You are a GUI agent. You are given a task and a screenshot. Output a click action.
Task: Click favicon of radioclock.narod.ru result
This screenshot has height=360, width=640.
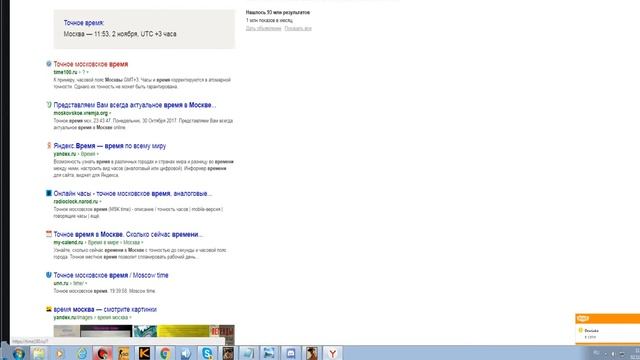click(49, 193)
